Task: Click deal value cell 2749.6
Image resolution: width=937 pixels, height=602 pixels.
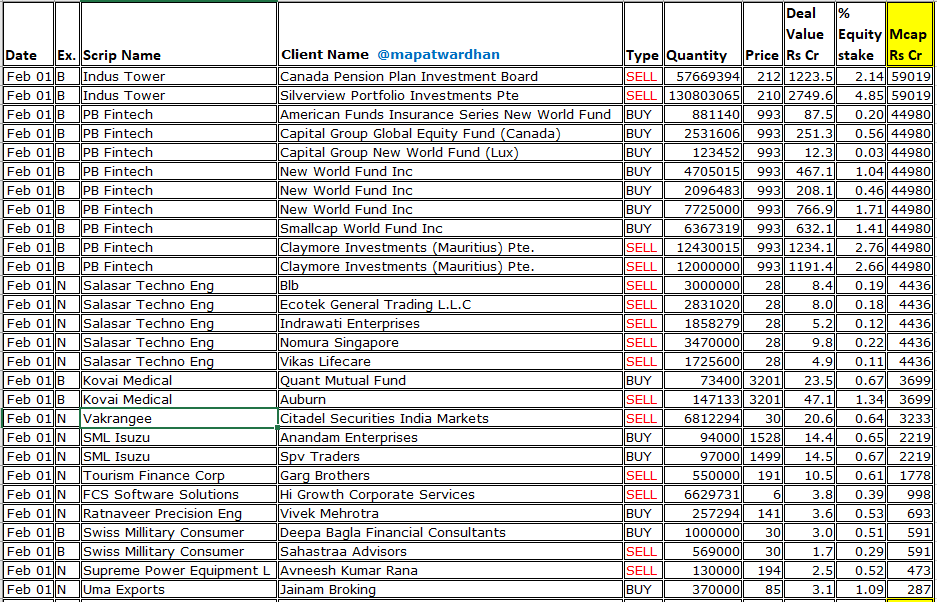Action: (810, 96)
